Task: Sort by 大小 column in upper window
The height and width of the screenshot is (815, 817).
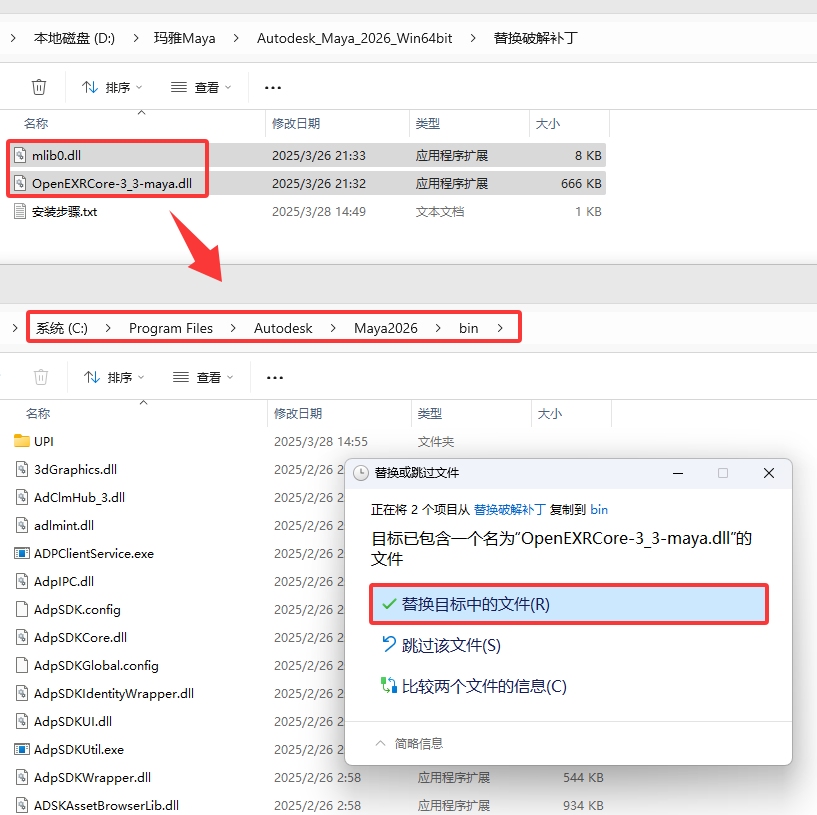Action: coord(548,124)
